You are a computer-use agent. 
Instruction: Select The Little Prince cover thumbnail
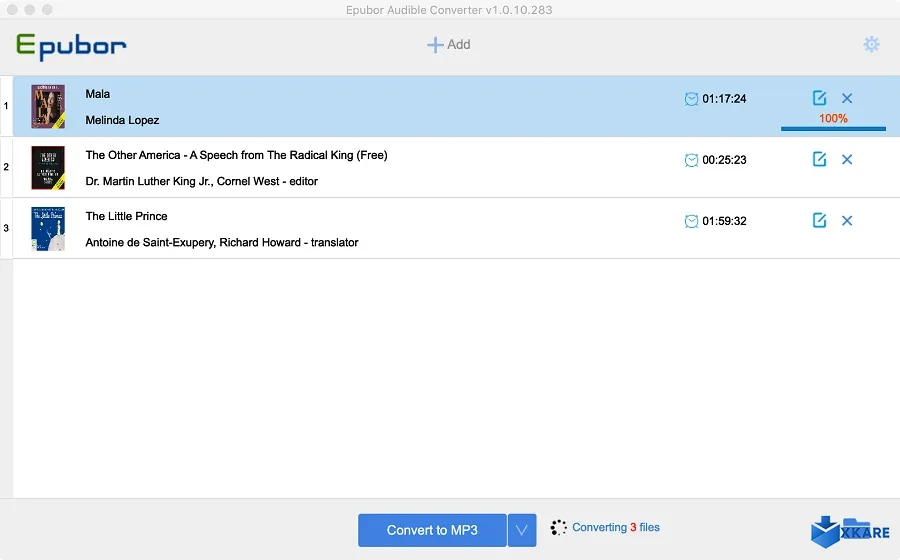coord(48,228)
